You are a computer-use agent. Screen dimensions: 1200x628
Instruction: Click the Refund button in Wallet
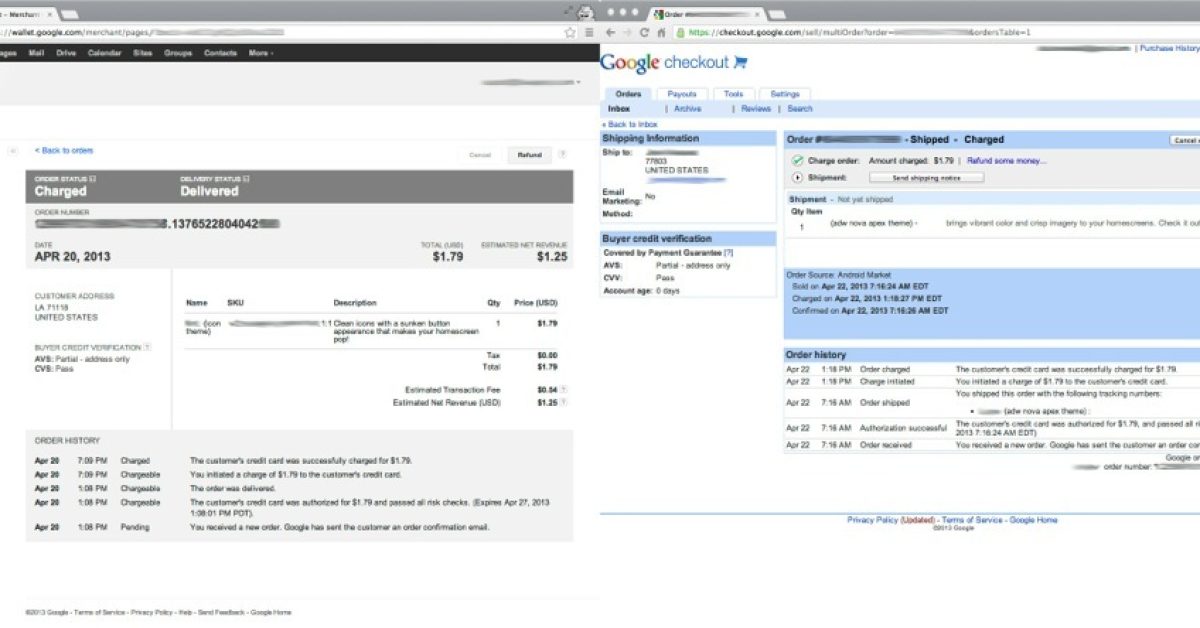point(530,155)
